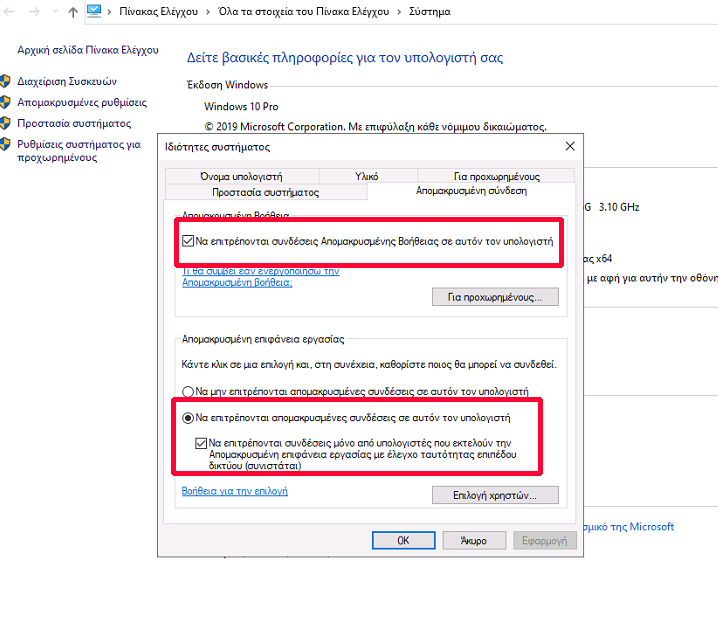
Task: Click the Forward navigation arrow
Action: coord(34,12)
